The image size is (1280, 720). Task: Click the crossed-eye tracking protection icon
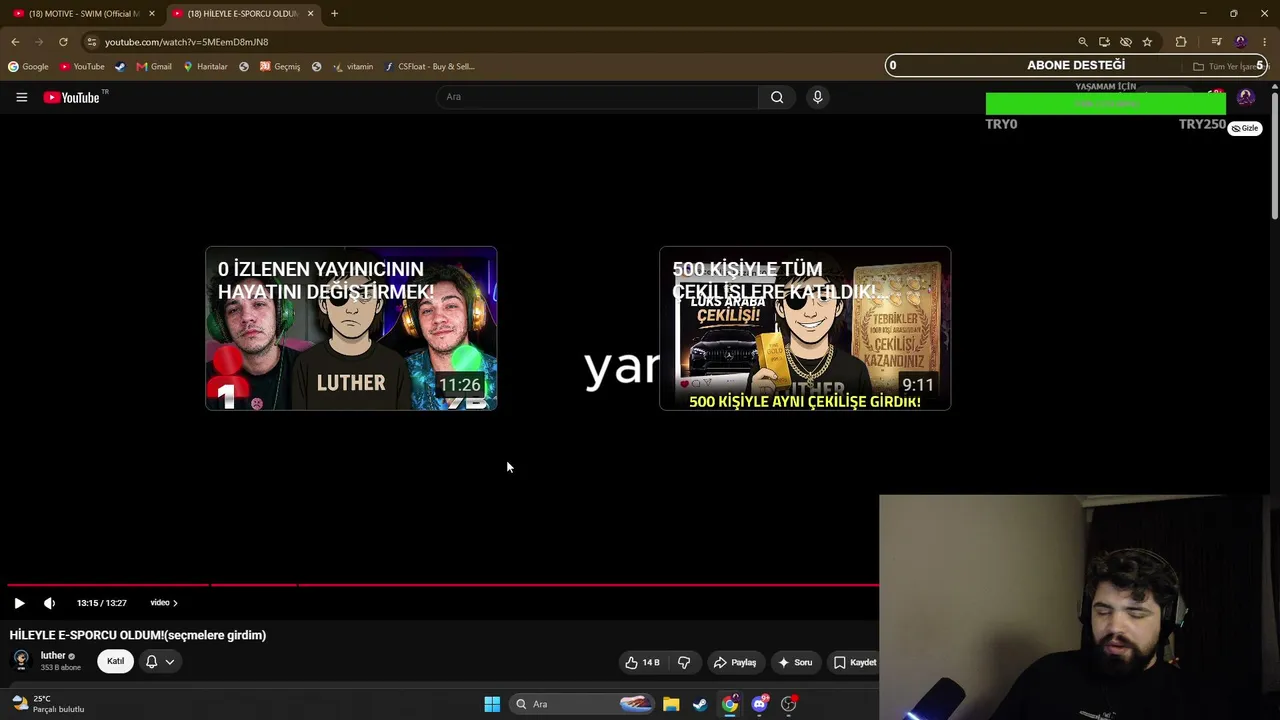pos(1126,42)
